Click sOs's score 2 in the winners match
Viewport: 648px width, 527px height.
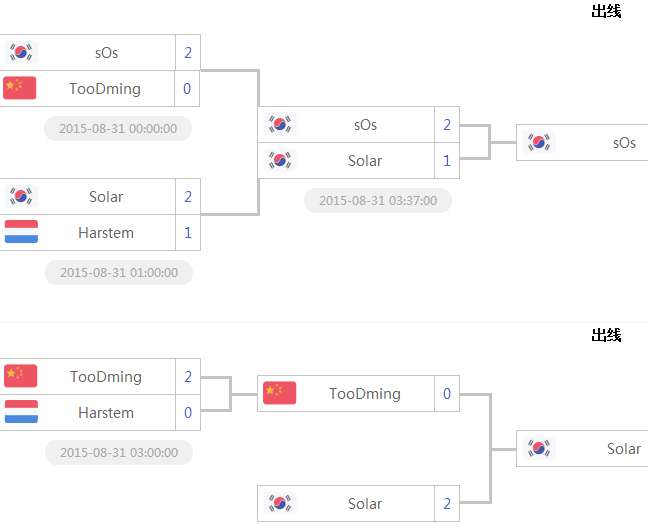(447, 125)
